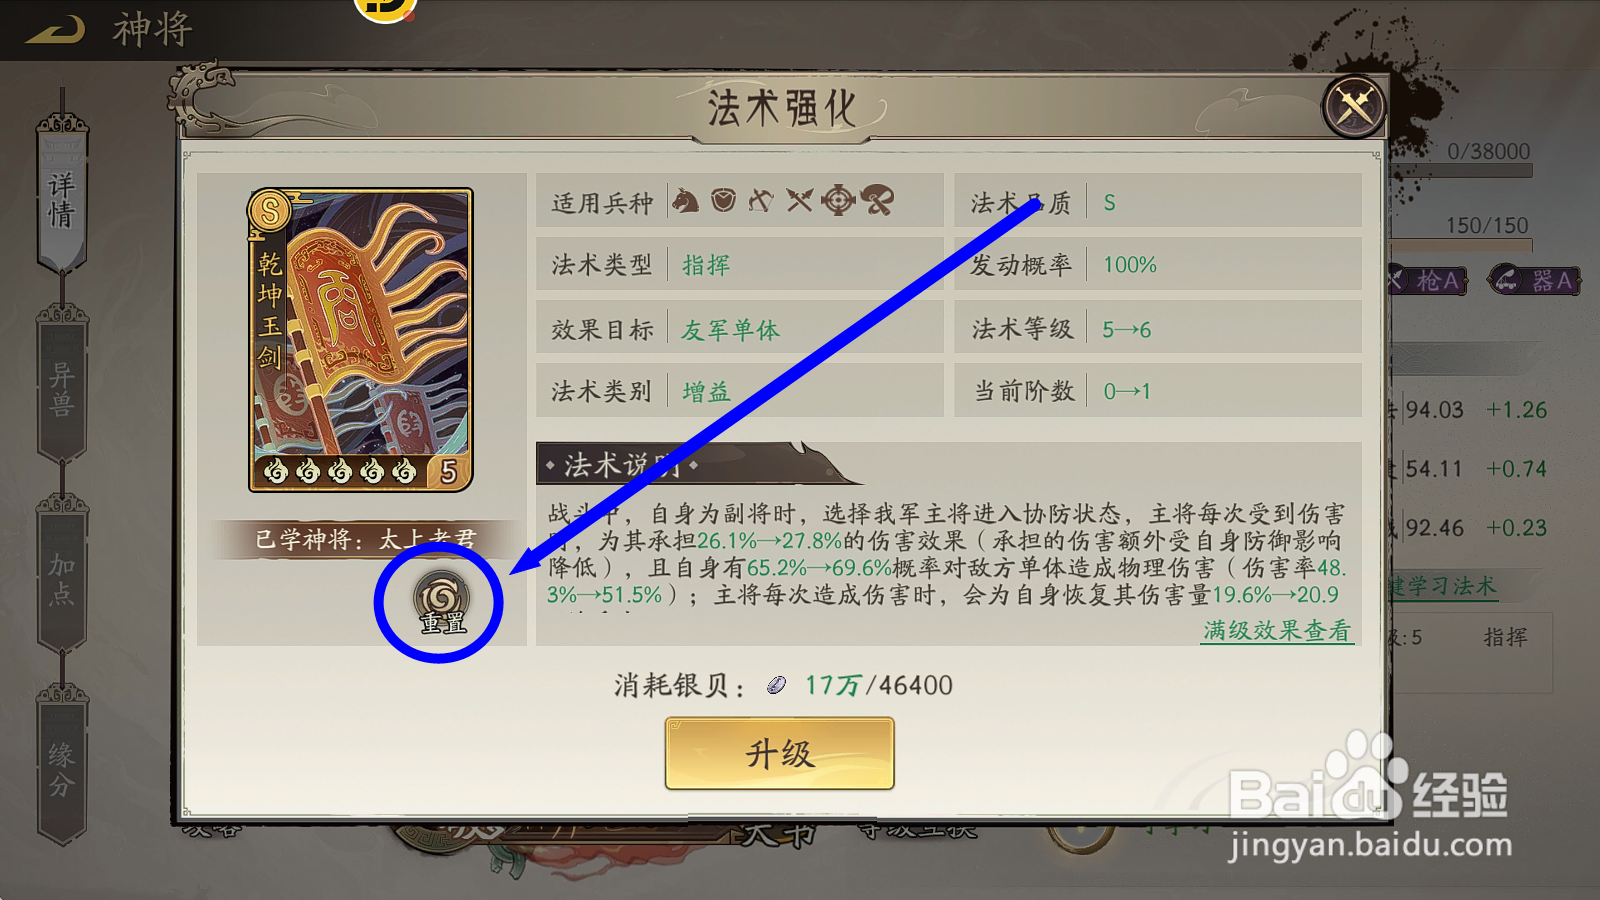This screenshot has height=900, width=1600.
Task: Click the 器A weapon badge
Action: [1535, 281]
